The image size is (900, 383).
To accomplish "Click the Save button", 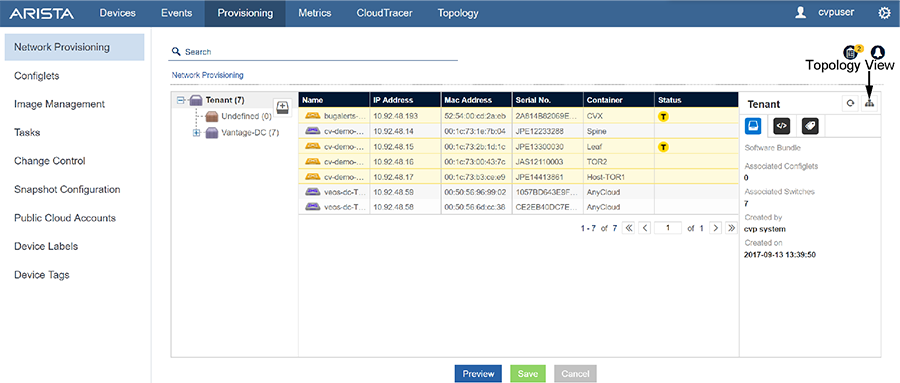I will (527, 374).
